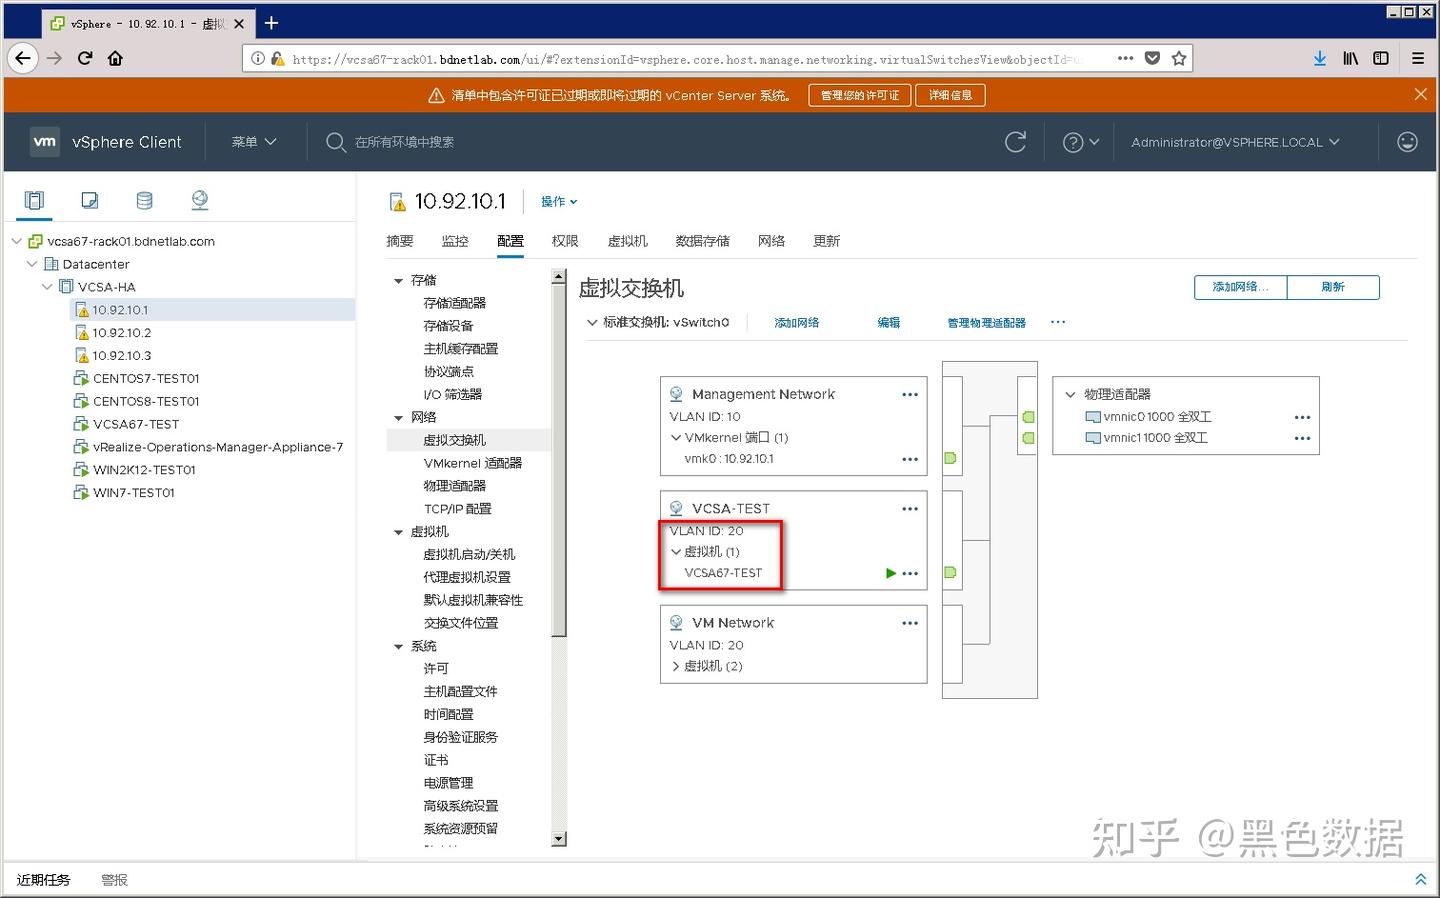Open vmnic0 adapter options ellipsis
Image resolution: width=1440 pixels, height=898 pixels.
click(1302, 417)
